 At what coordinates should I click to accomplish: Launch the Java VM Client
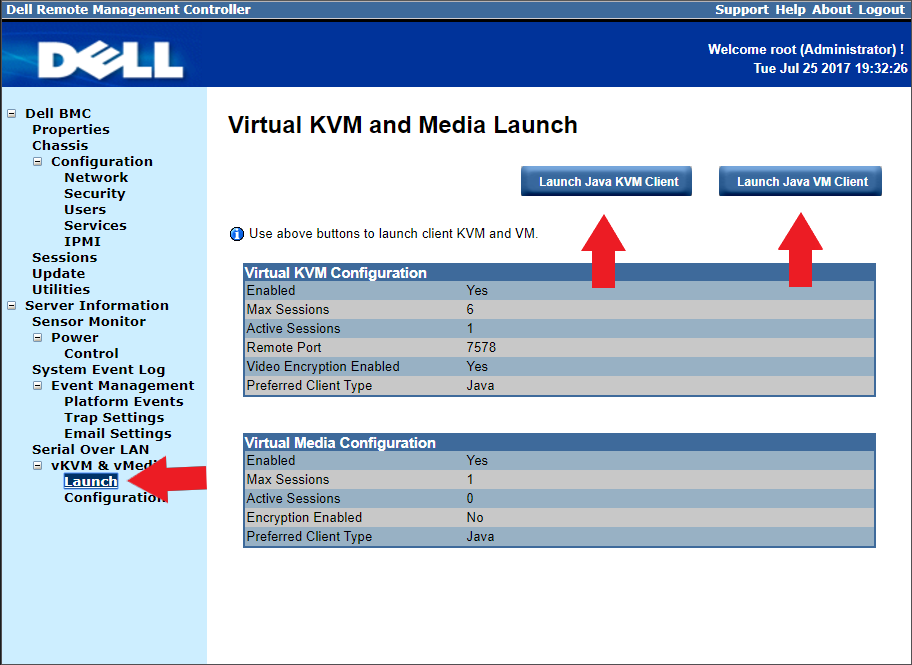point(800,182)
